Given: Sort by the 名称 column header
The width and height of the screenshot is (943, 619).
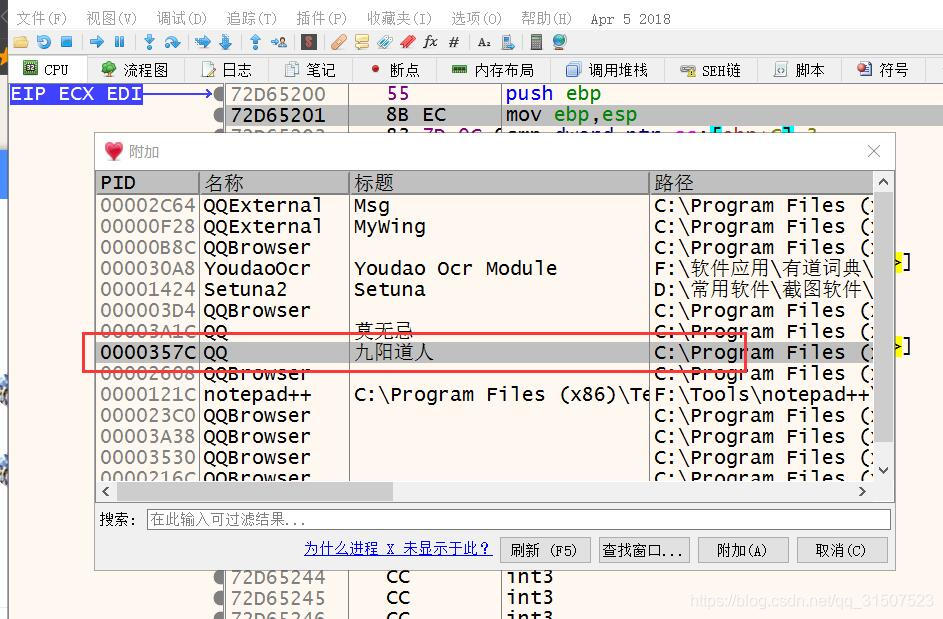Looking at the screenshot, I should [x=274, y=182].
